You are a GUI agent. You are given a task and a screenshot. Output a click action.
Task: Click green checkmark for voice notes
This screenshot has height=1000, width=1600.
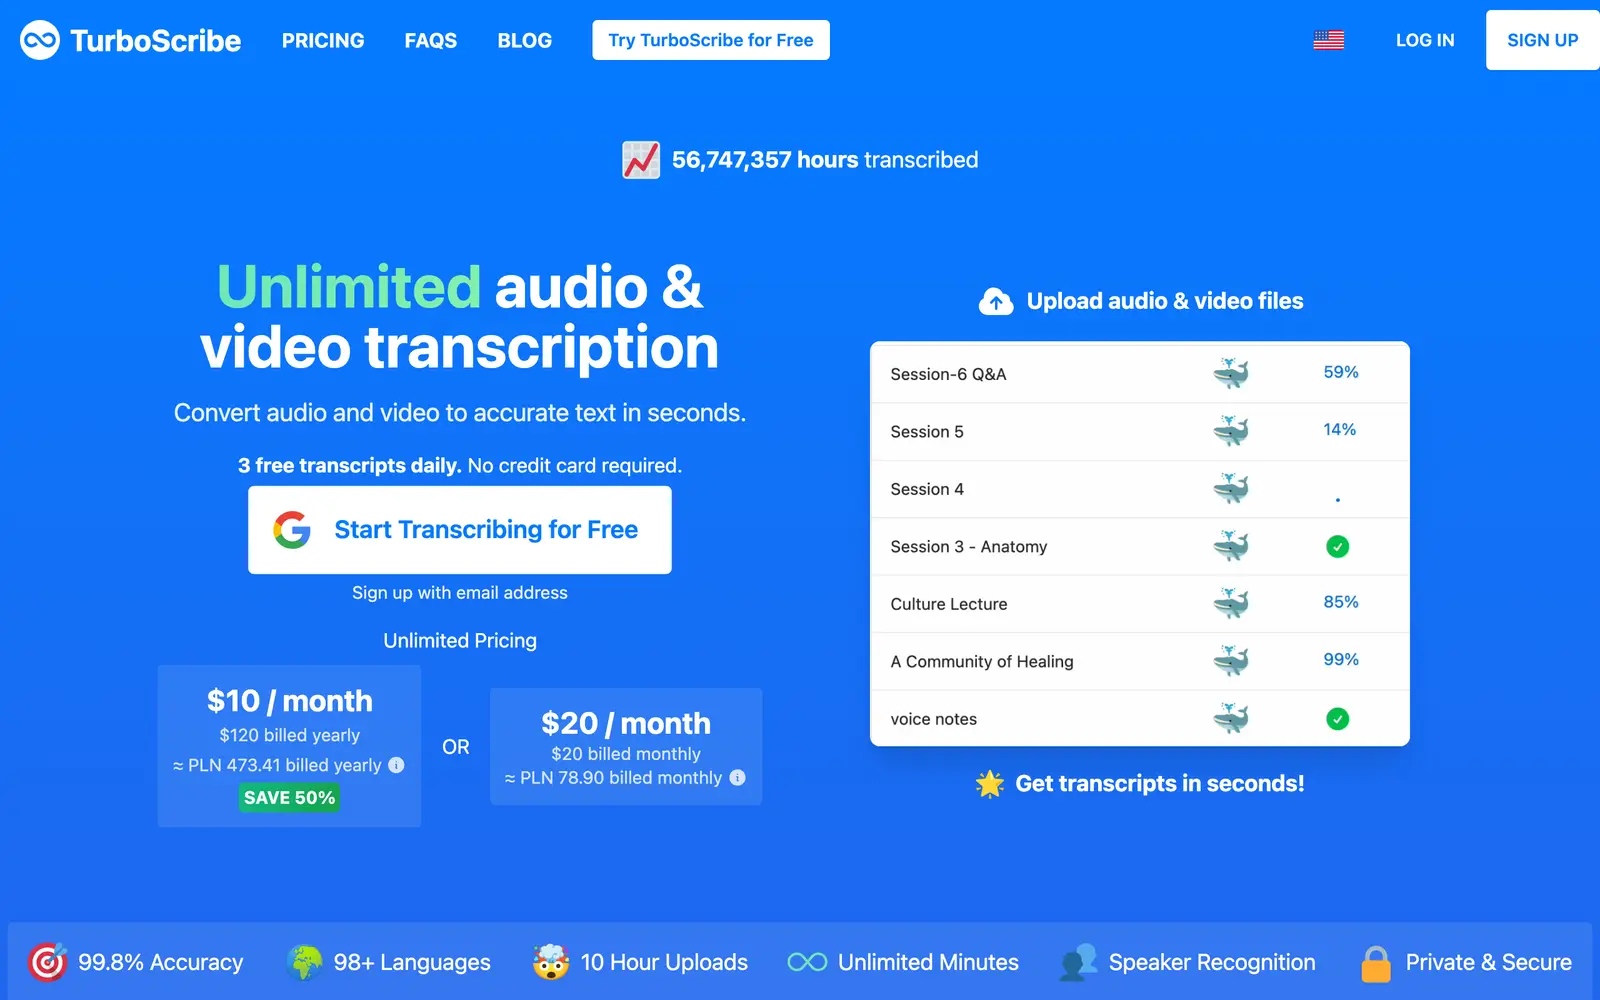click(1337, 719)
